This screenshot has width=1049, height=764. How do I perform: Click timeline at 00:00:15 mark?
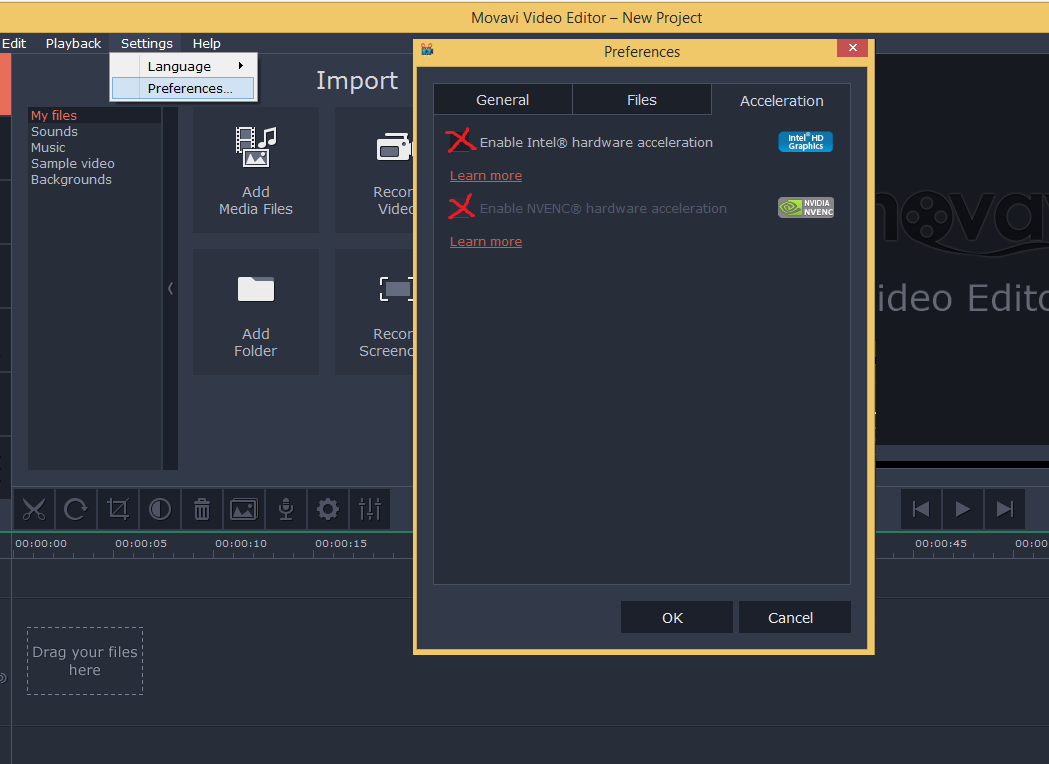pos(341,543)
